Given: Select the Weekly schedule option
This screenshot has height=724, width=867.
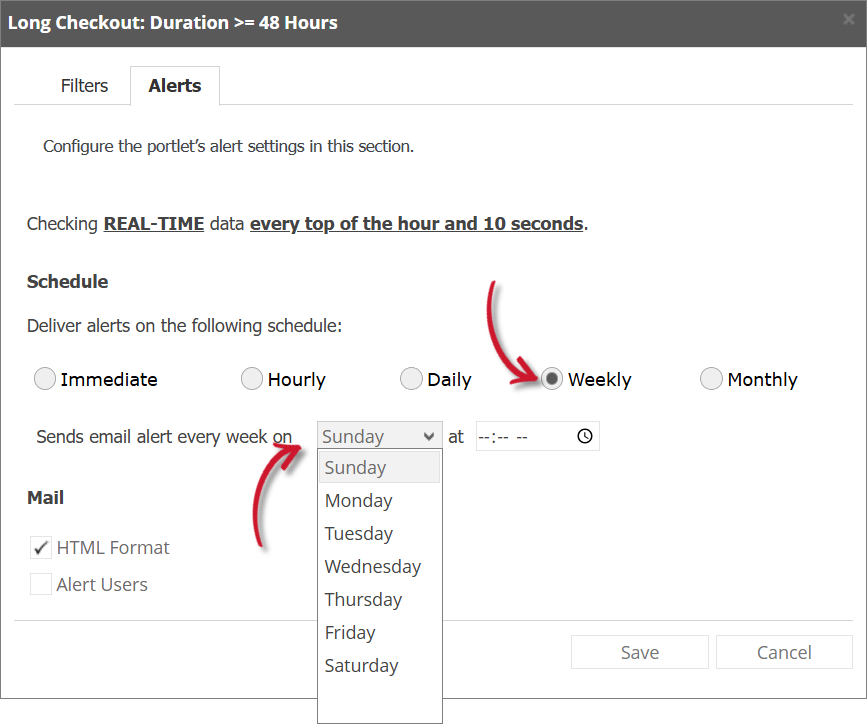Looking at the screenshot, I should tap(552, 379).
